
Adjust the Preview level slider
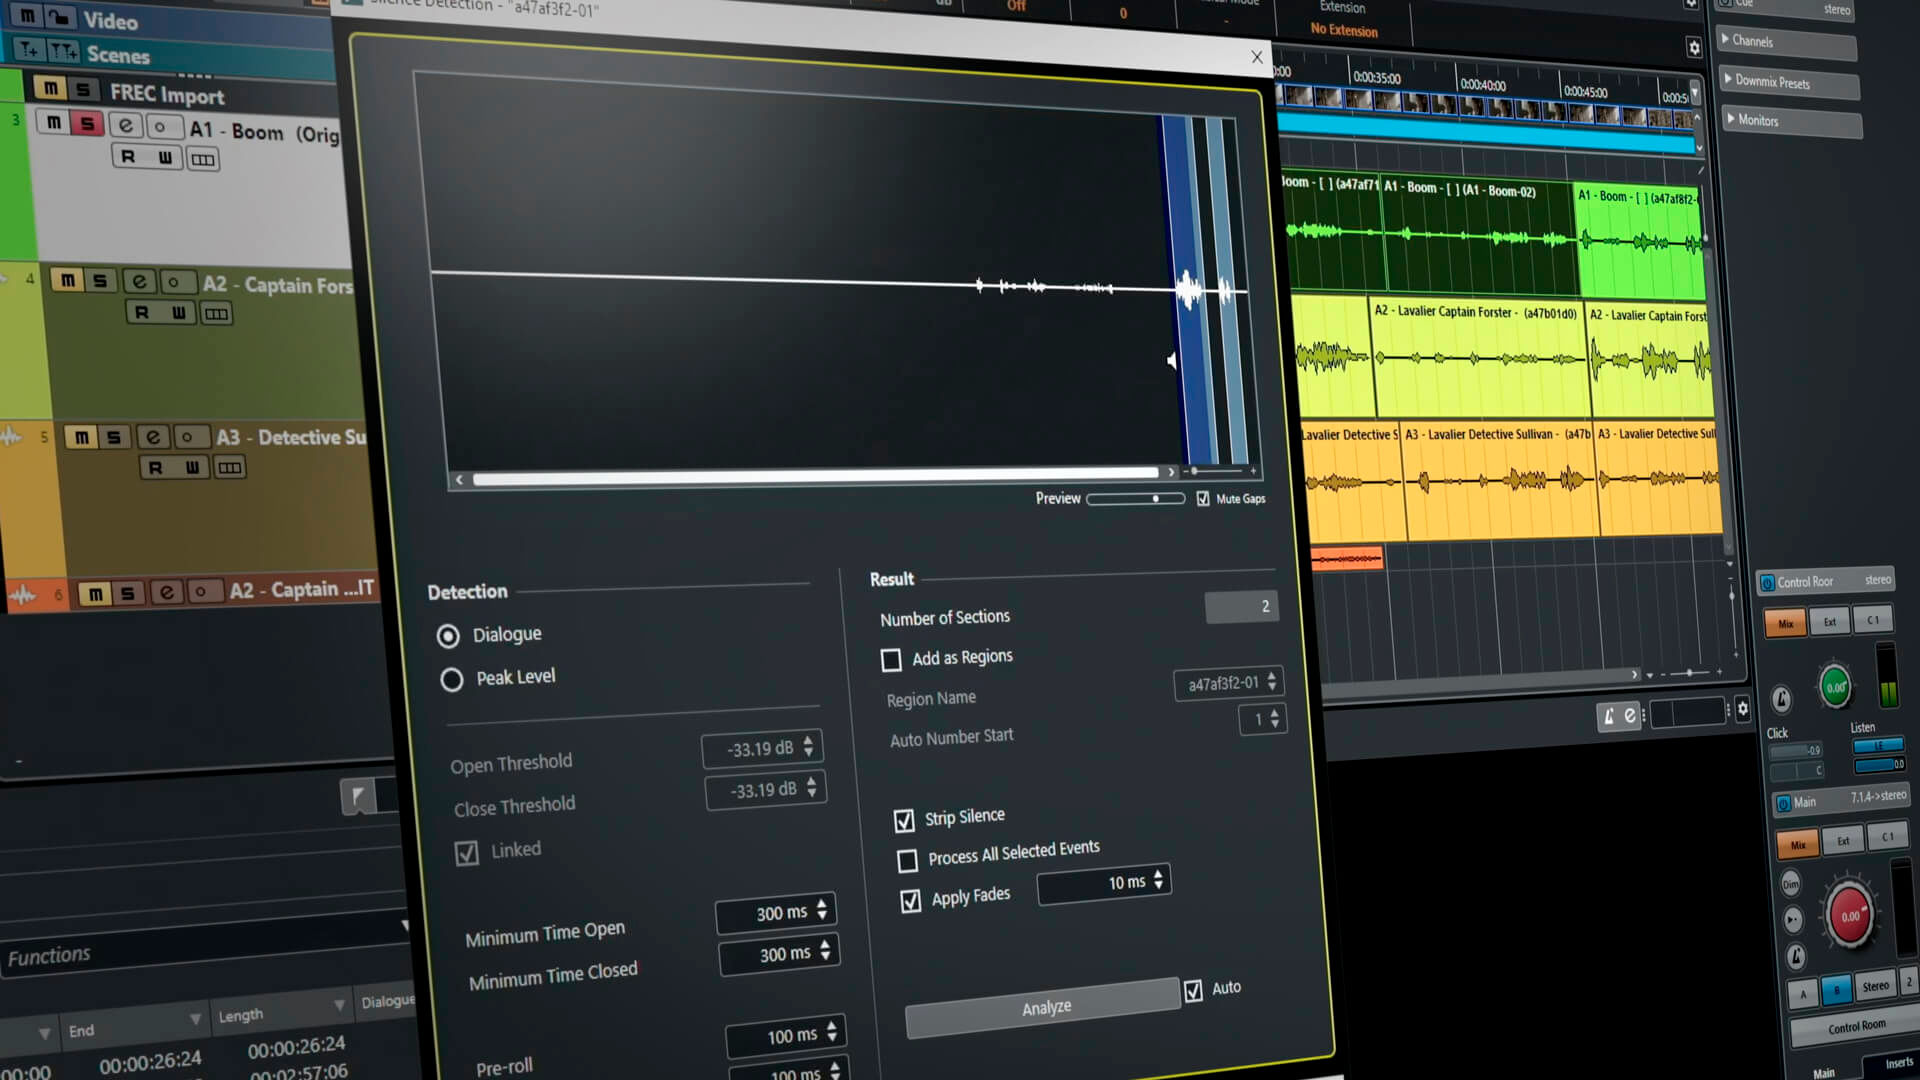[1156, 498]
